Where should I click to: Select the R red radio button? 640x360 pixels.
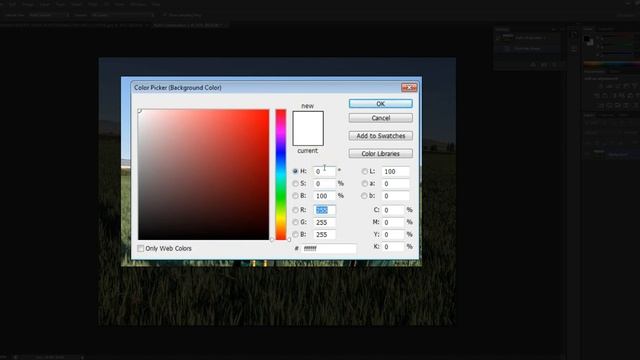pyautogui.click(x=295, y=210)
